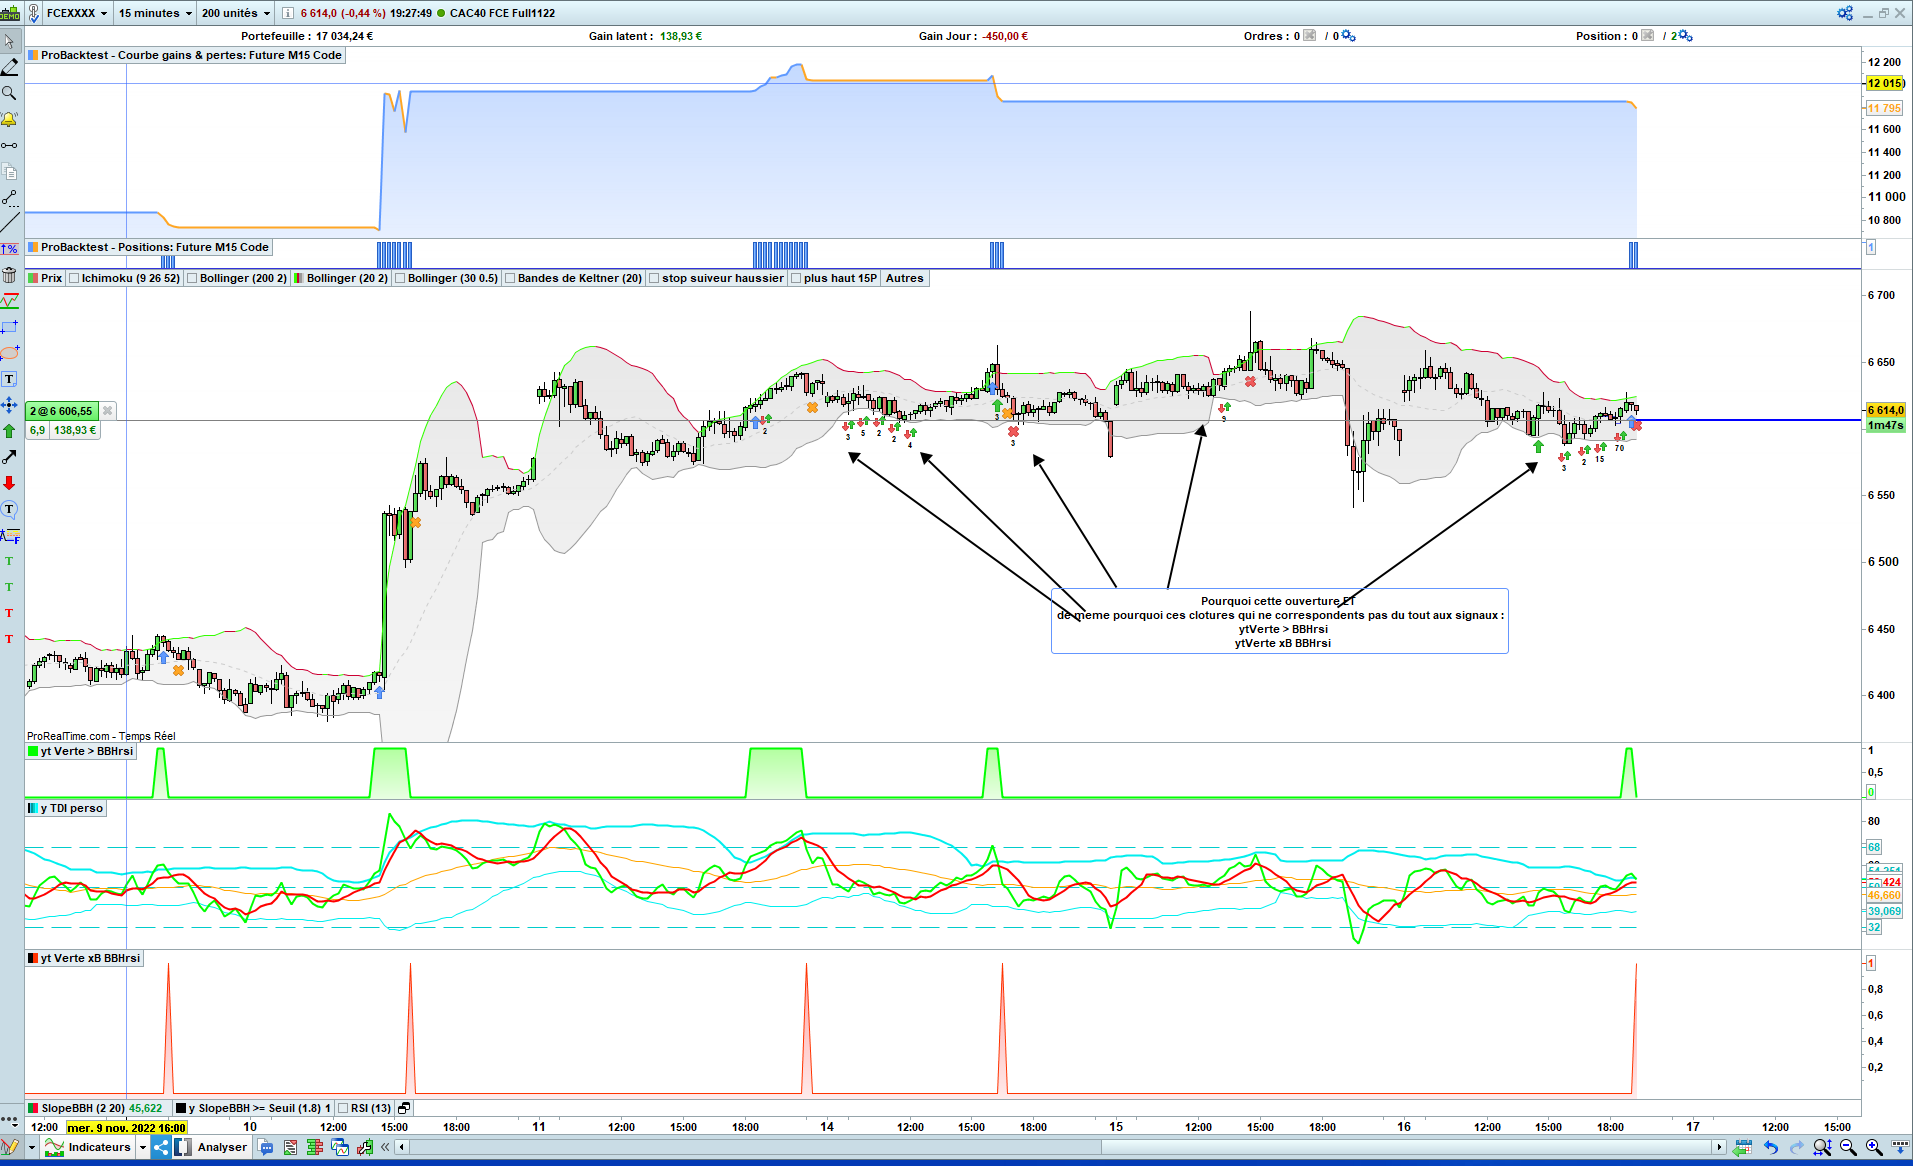Click the Ordres settings gear icon
This screenshot has height=1166, width=1913.
[x=1349, y=36]
